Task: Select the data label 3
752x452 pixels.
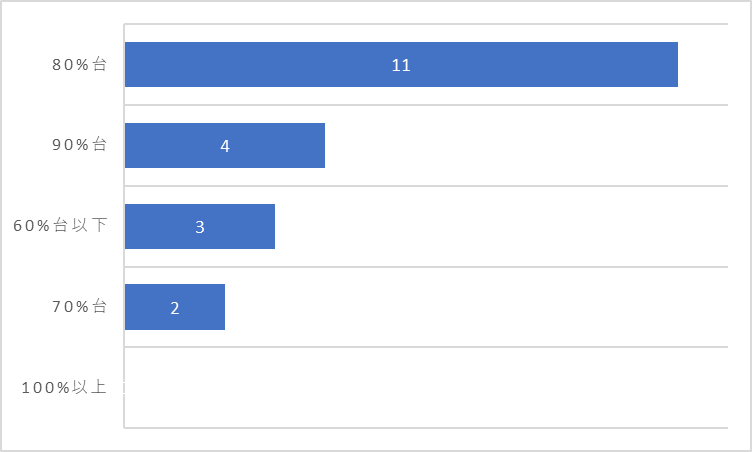Action: click(200, 227)
